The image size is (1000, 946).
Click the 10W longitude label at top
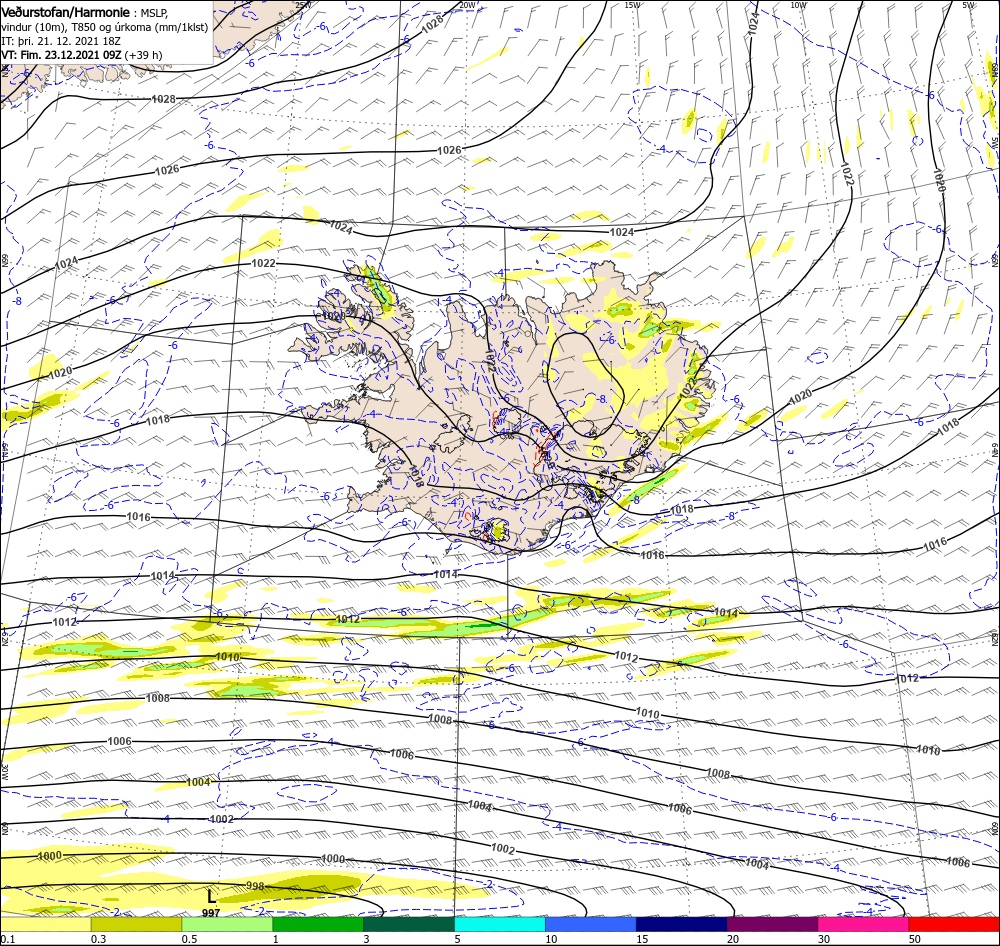point(798,4)
